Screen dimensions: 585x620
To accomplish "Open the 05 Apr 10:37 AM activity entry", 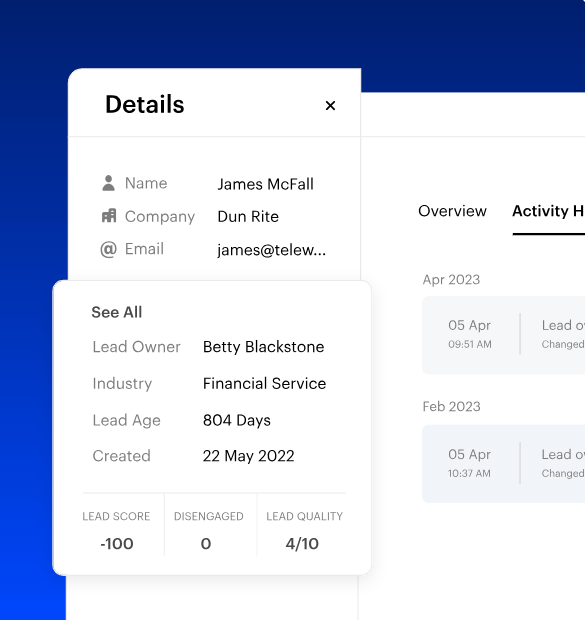I will click(x=504, y=464).
